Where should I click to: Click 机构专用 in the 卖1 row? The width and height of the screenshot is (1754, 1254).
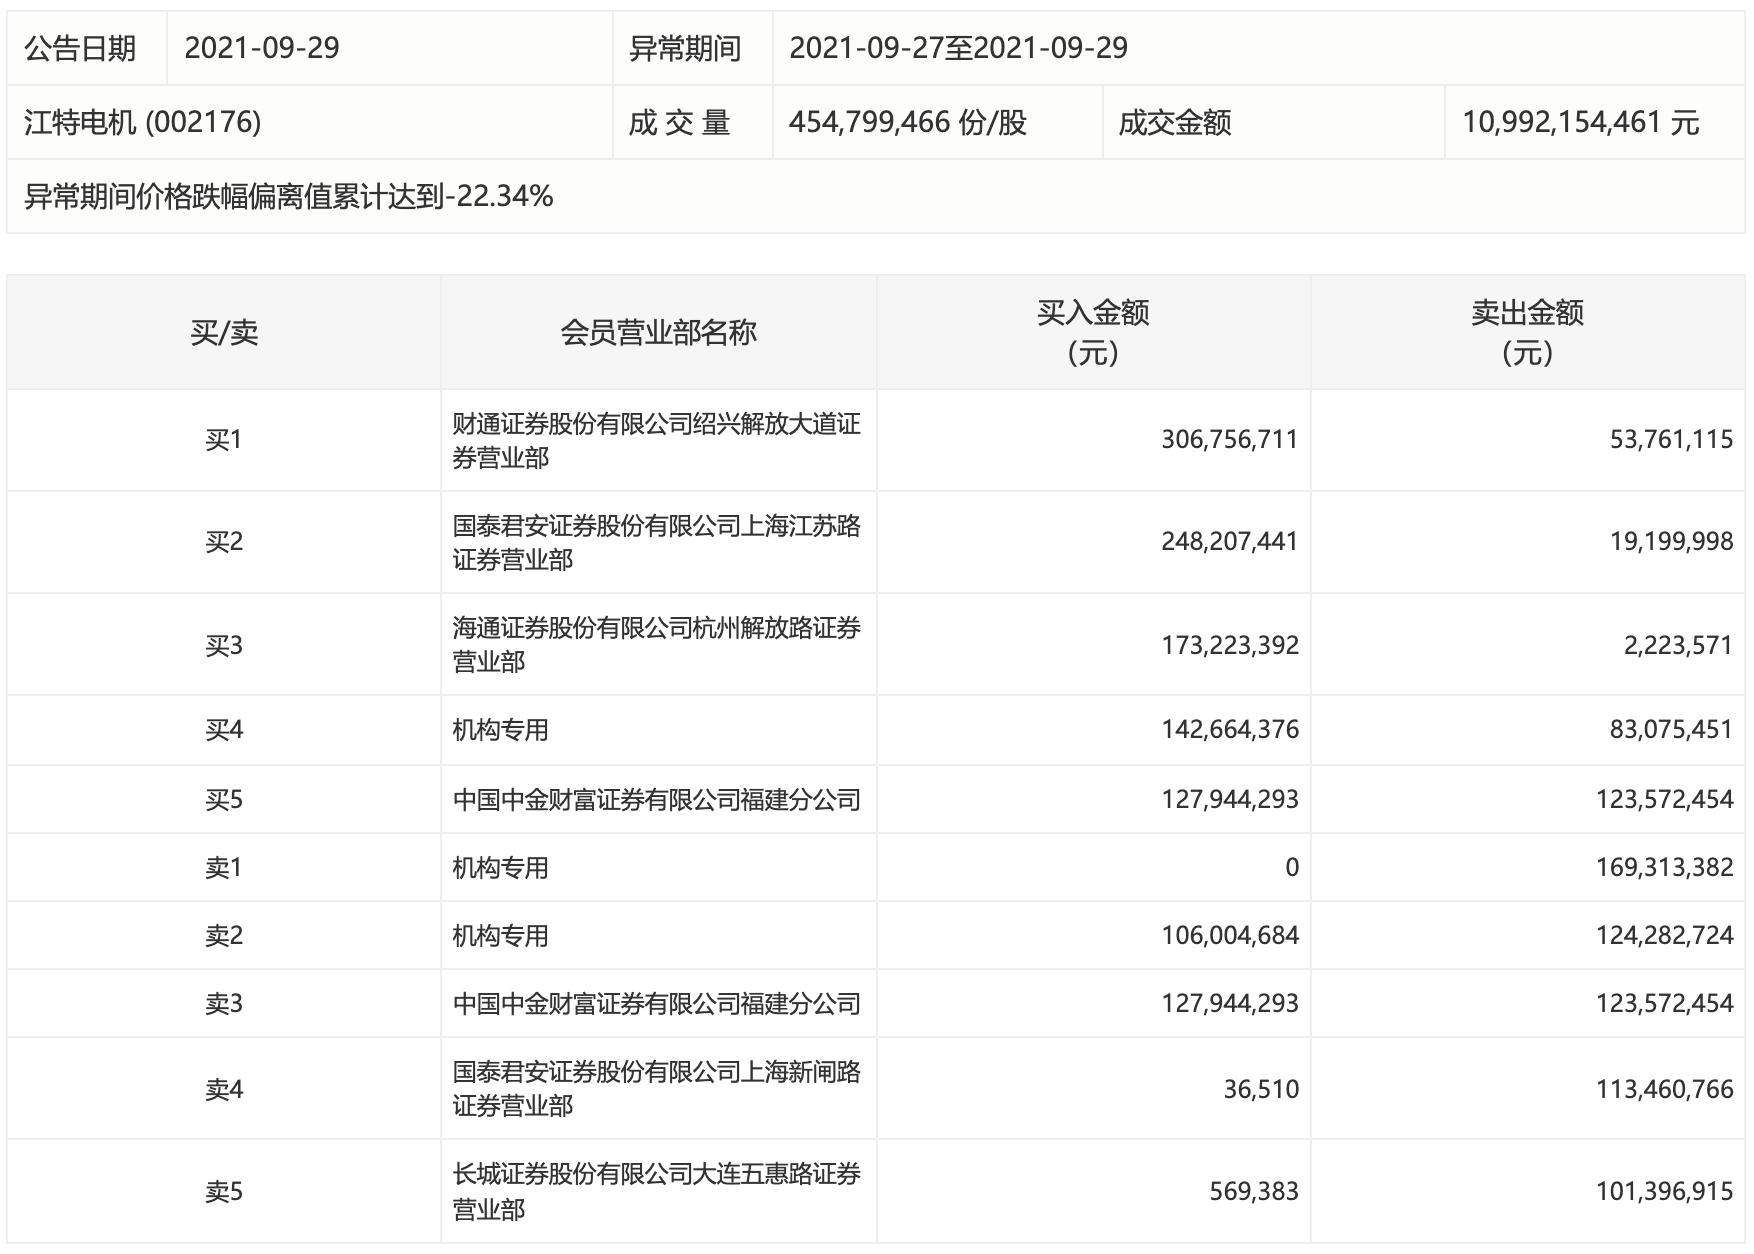501,868
